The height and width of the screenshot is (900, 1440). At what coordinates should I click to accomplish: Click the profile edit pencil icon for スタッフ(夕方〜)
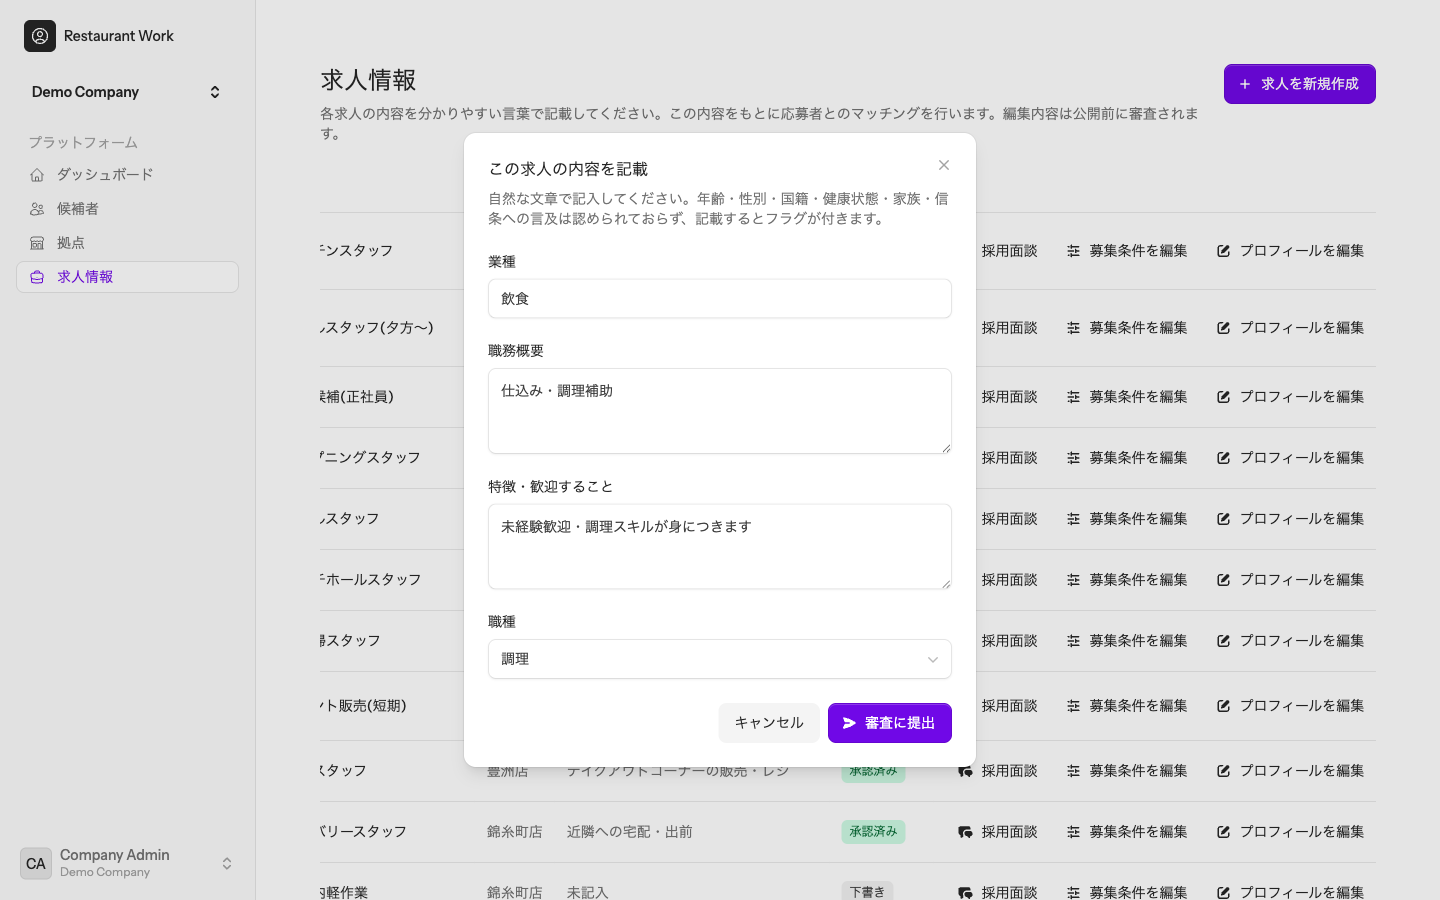[1223, 328]
